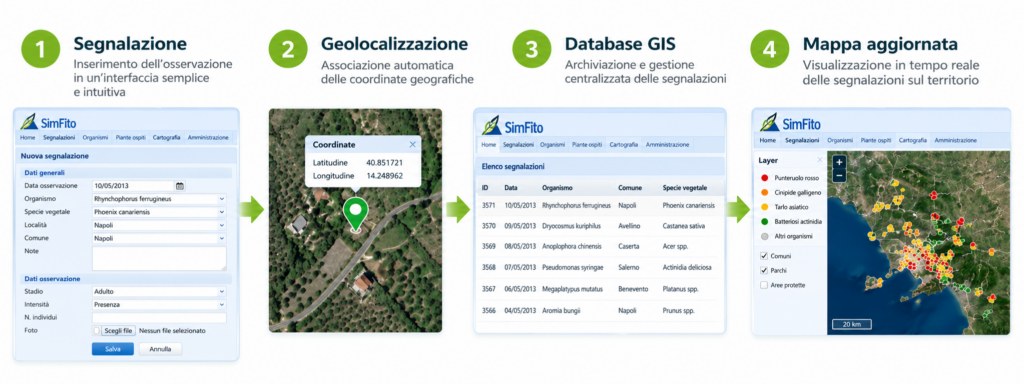Screen dimensions: 1024x384
Task: Close the Layer panel with its X
Action: 820,160
